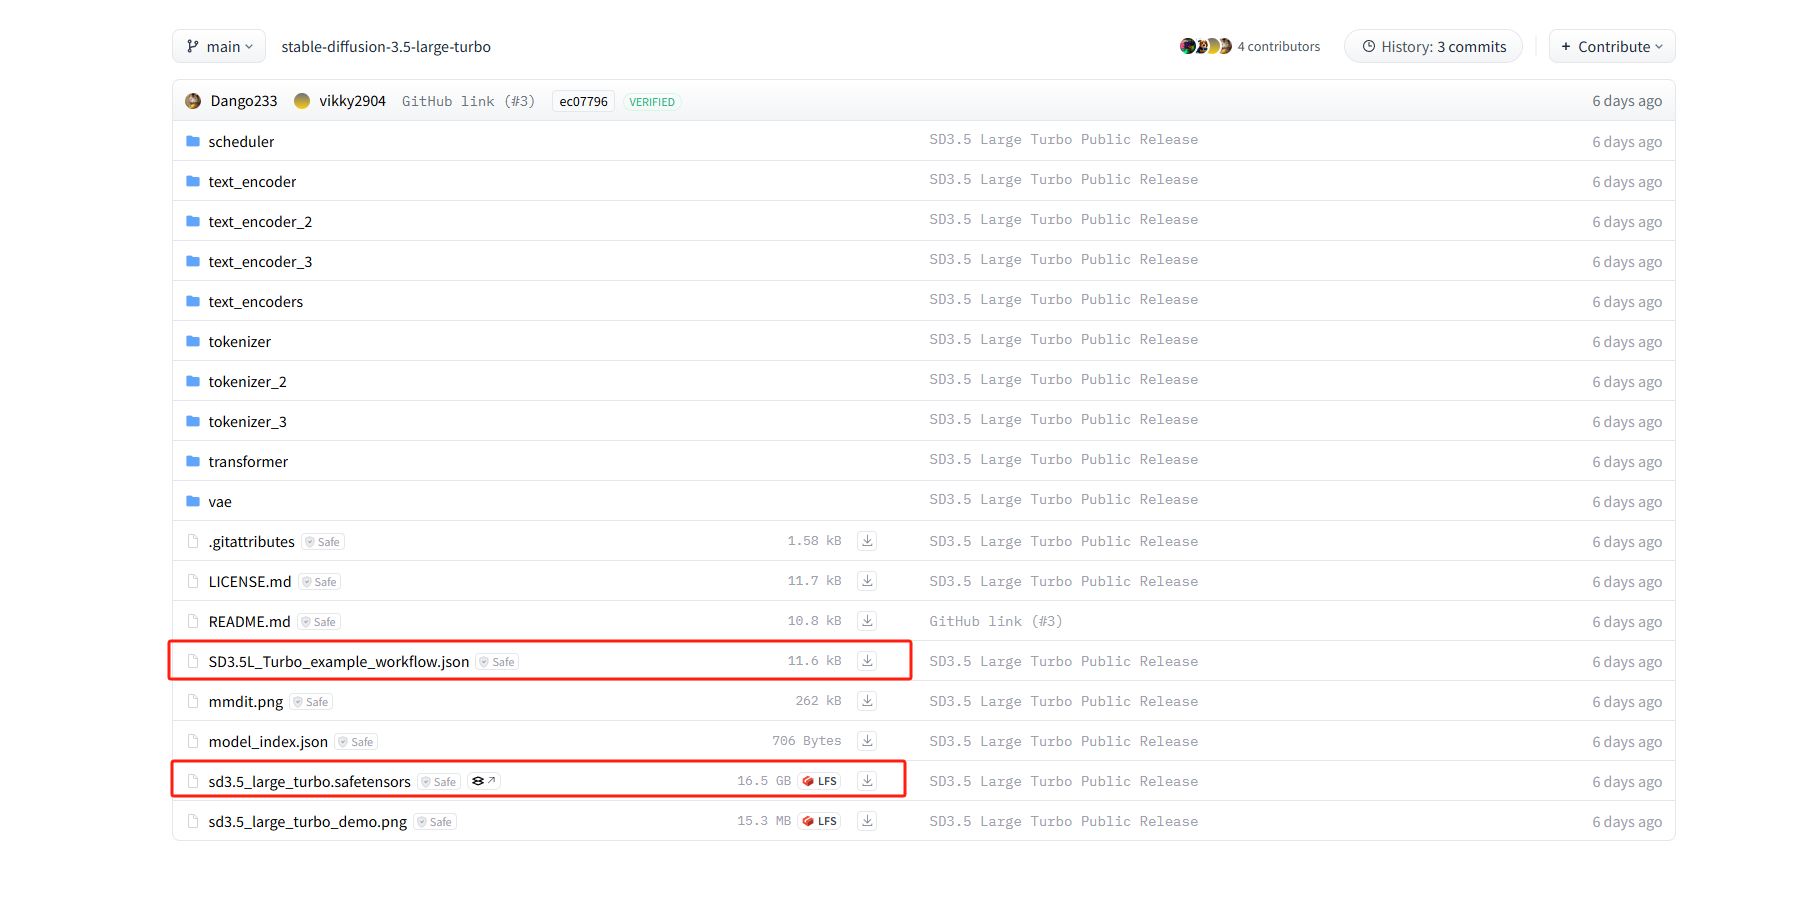Expand the Contribute menu

(1611, 47)
